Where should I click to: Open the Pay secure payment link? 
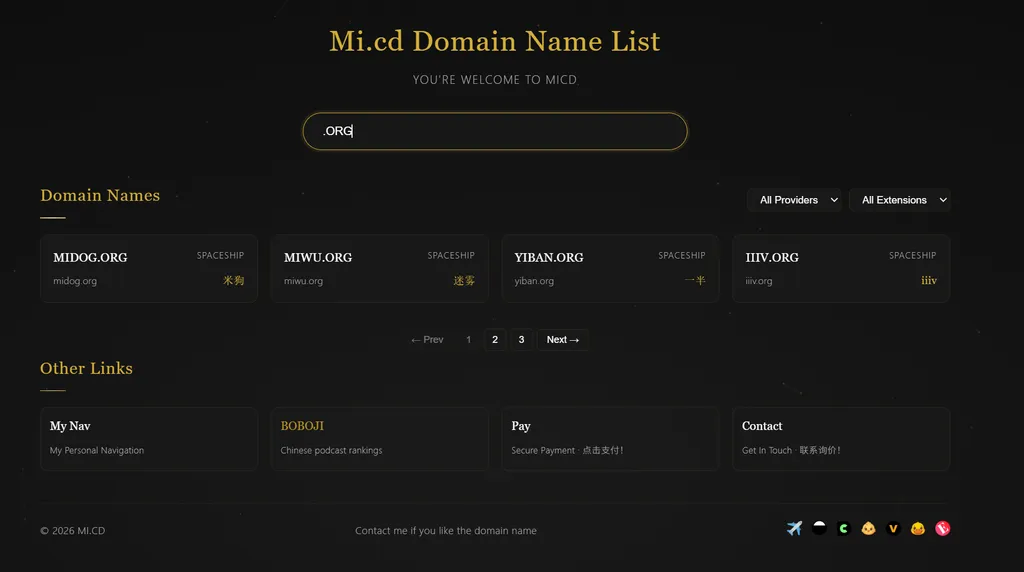click(609, 438)
